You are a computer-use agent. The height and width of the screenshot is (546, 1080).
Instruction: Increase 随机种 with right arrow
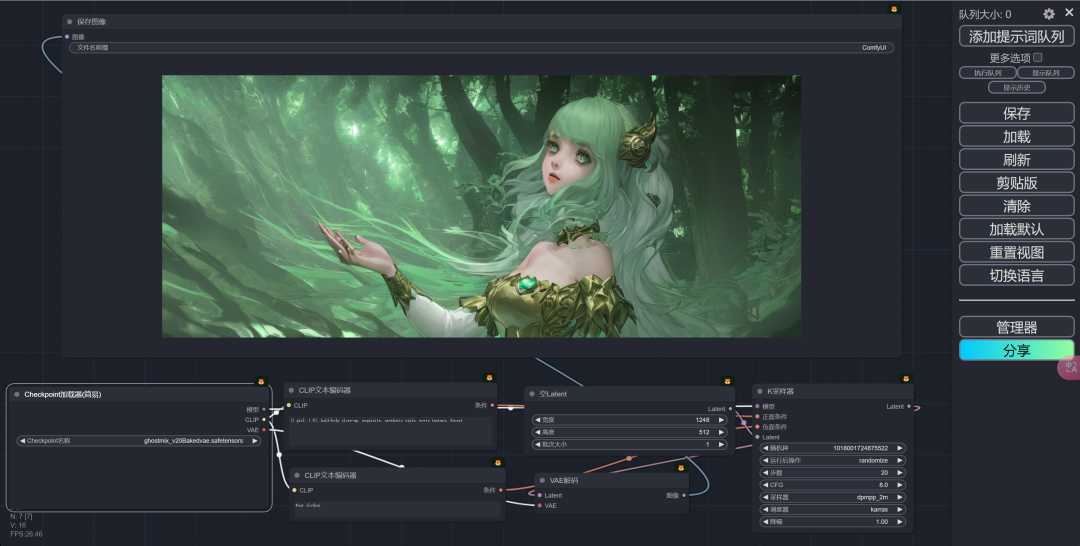pyautogui.click(x=899, y=448)
